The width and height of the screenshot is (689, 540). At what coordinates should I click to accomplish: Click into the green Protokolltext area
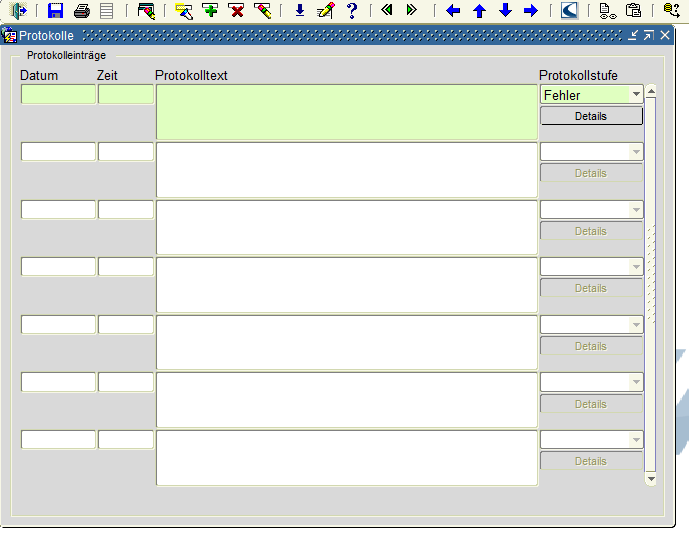(346, 112)
